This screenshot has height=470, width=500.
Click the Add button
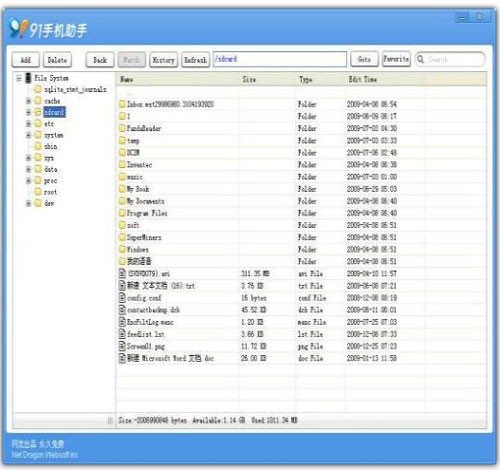pos(26,60)
